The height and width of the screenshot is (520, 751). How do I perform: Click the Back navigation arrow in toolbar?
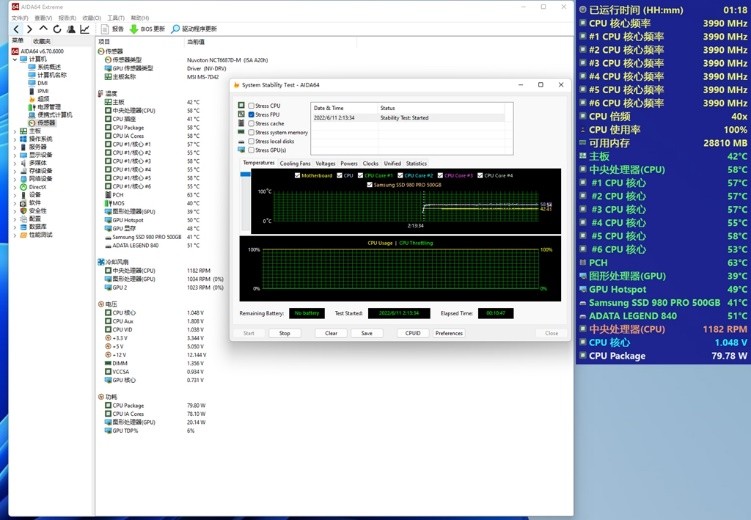16,30
